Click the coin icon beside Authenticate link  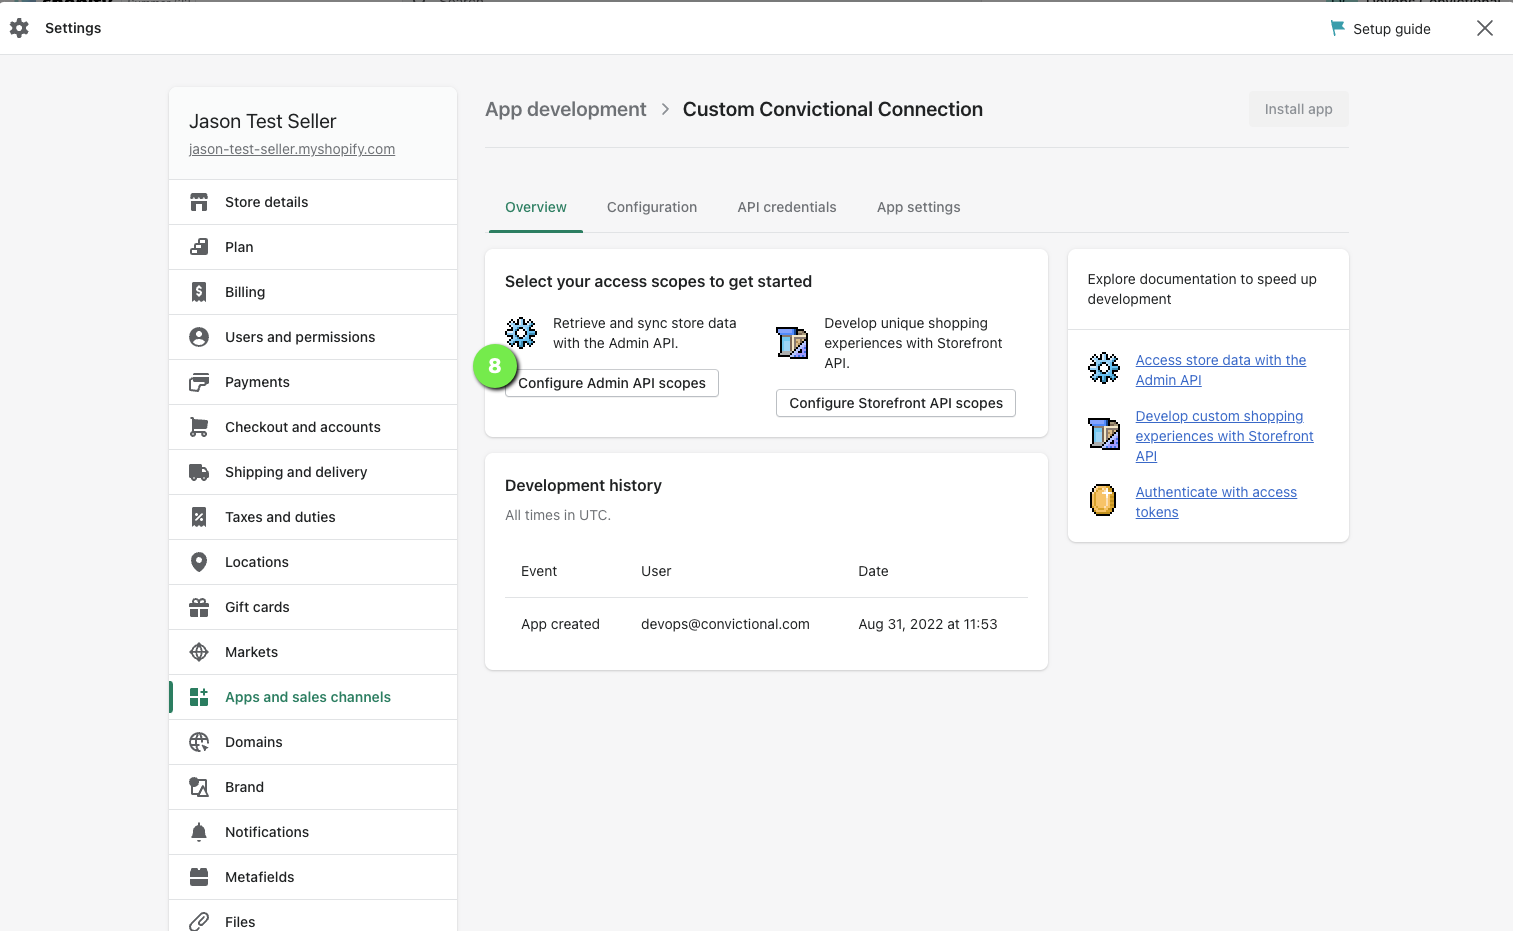[x=1103, y=500]
